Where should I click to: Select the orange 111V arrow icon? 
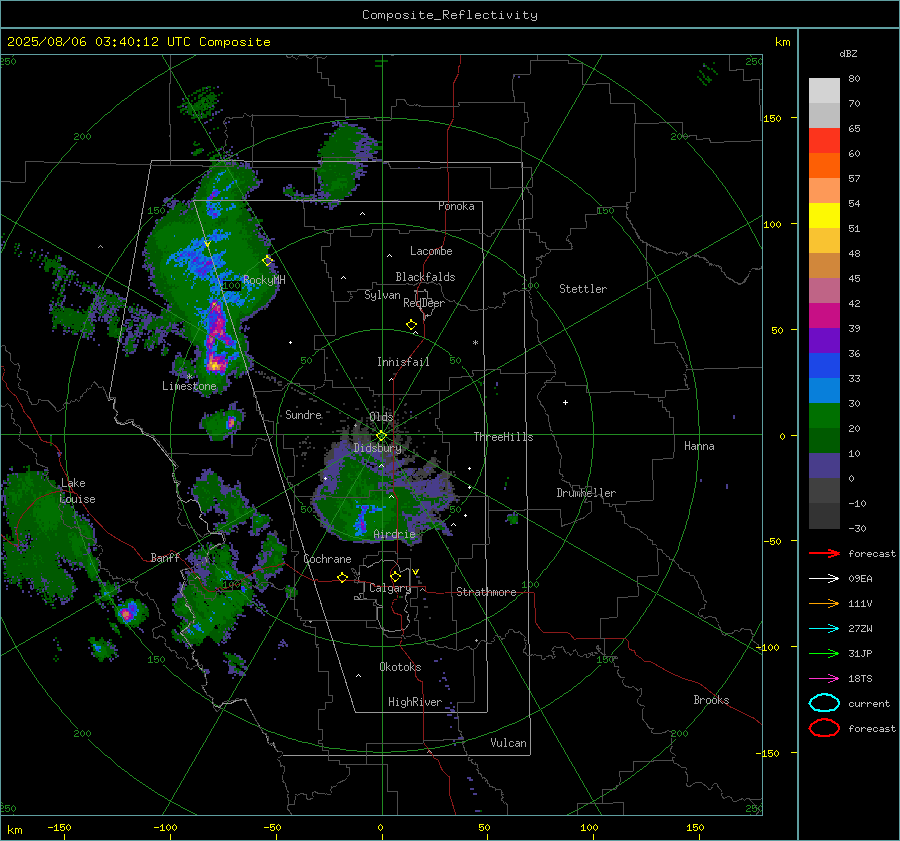pos(824,603)
